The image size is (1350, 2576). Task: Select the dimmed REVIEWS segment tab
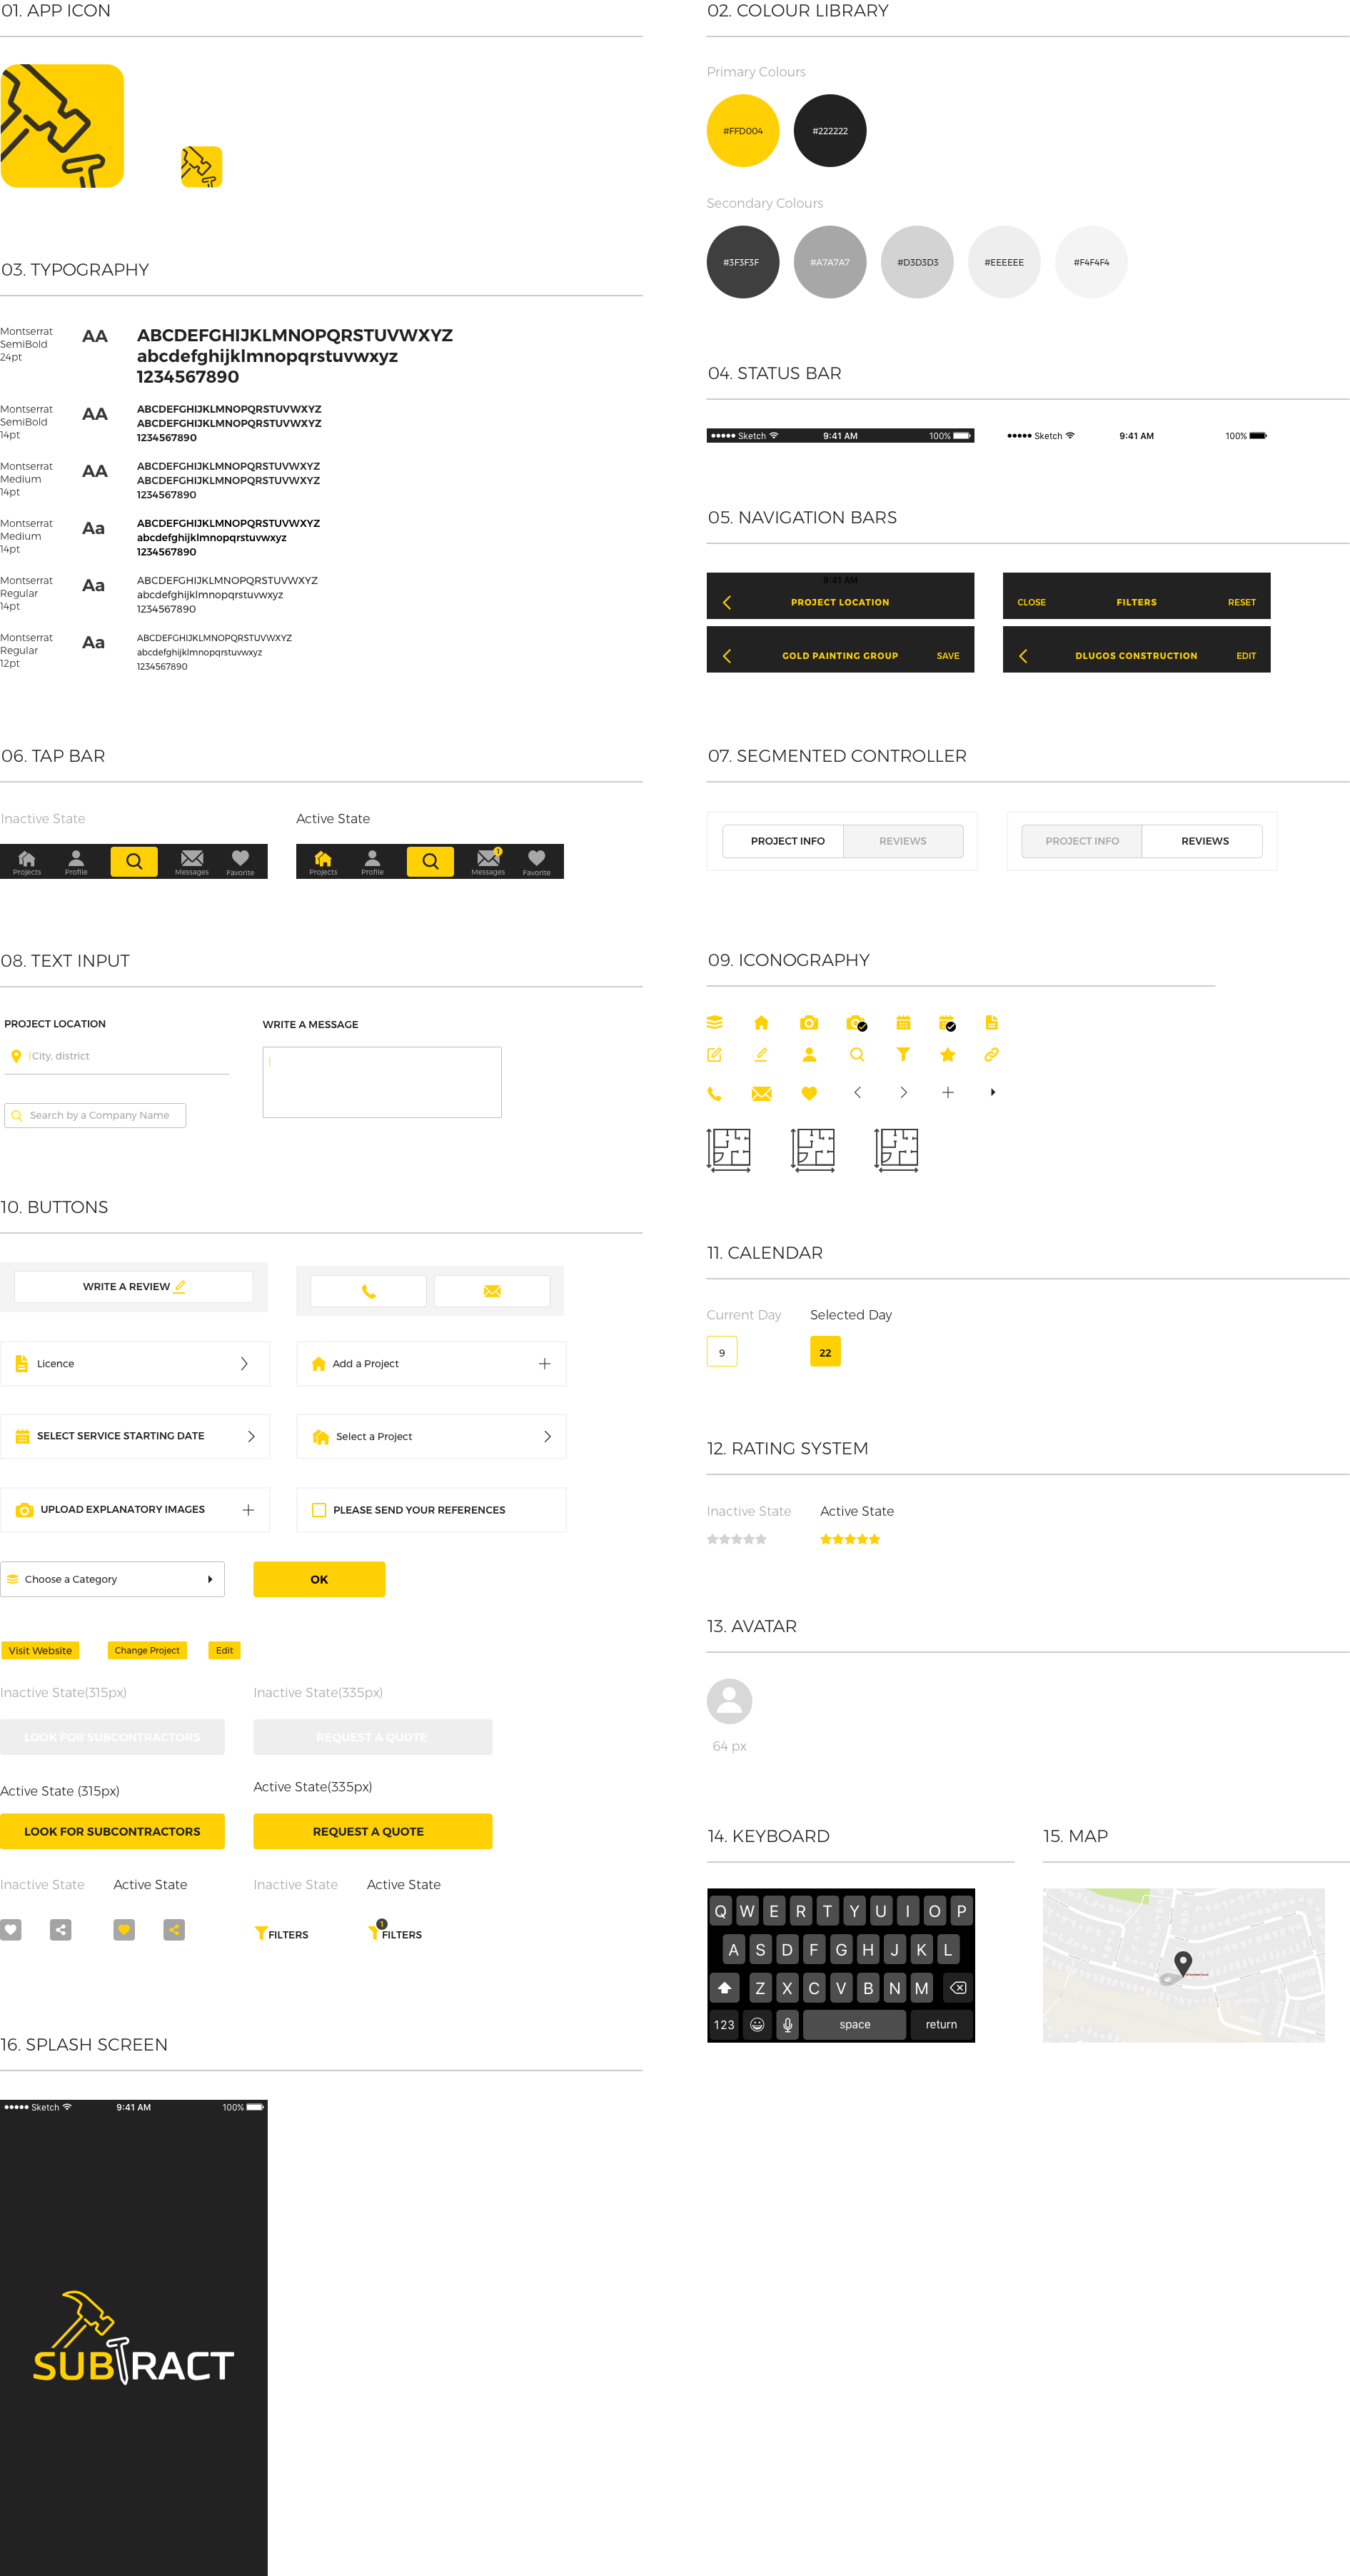pyautogui.click(x=902, y=841)
